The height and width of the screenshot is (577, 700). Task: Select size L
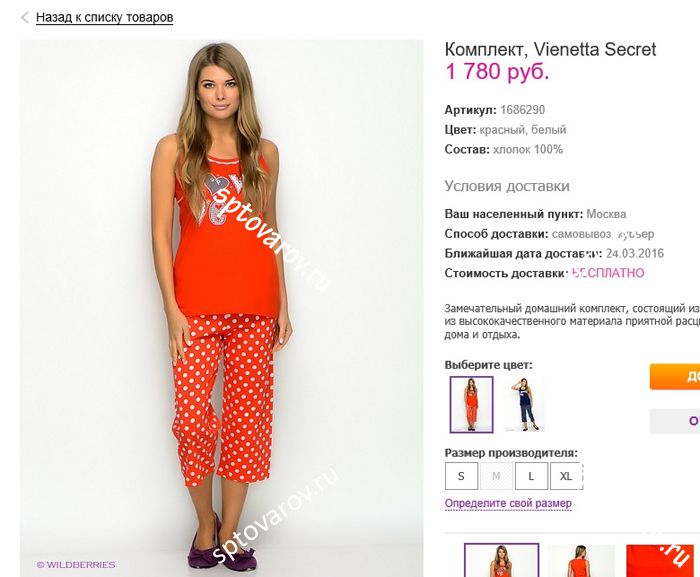(531, 476)
